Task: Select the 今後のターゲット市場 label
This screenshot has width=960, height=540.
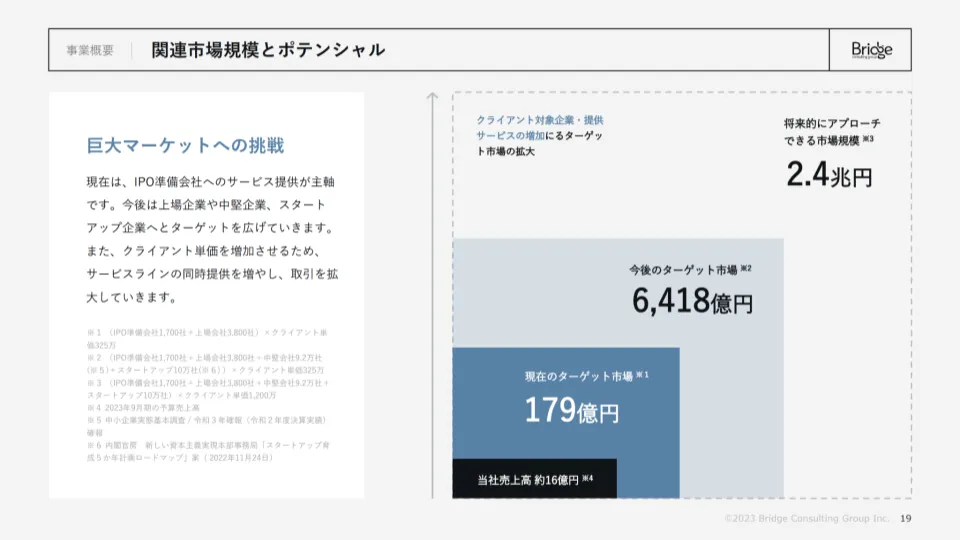Action: point(689,270)
